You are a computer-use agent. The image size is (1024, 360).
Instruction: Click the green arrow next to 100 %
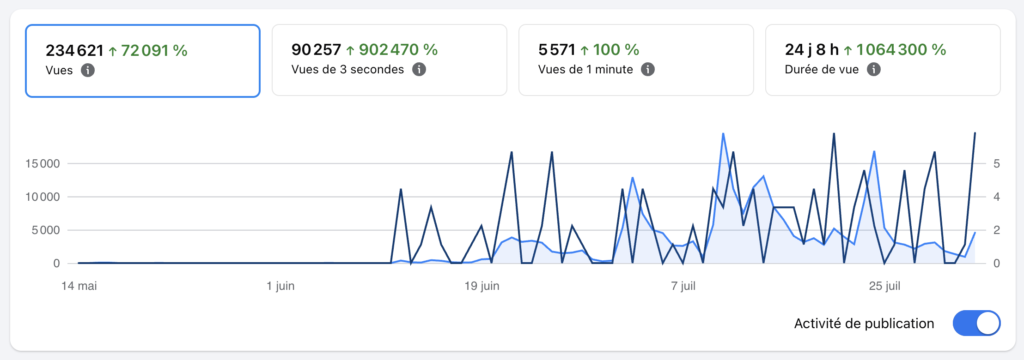click(x=583, y=50)
